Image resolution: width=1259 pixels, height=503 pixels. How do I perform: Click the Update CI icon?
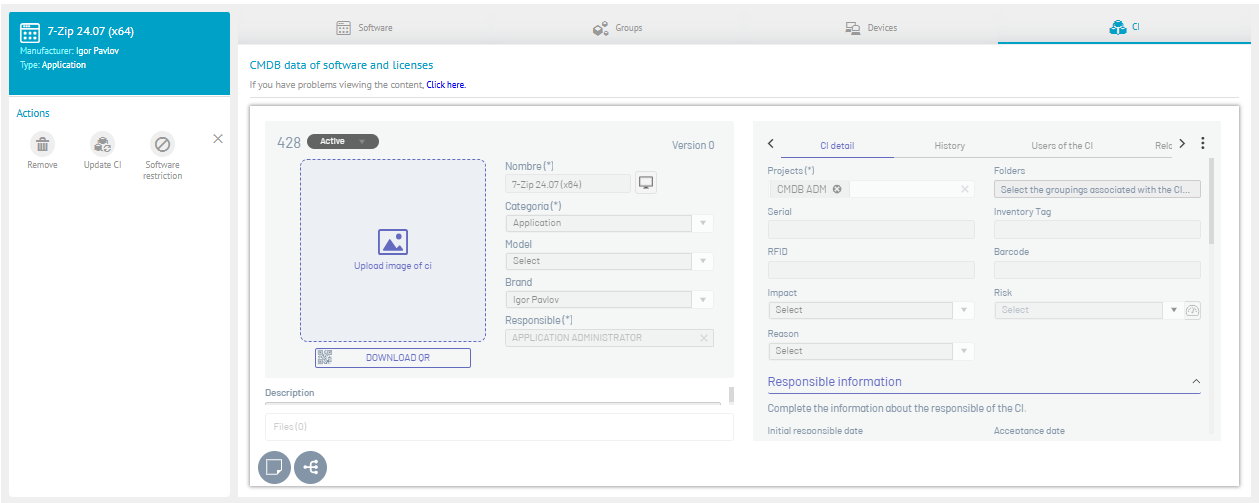[x=102, y=144]
